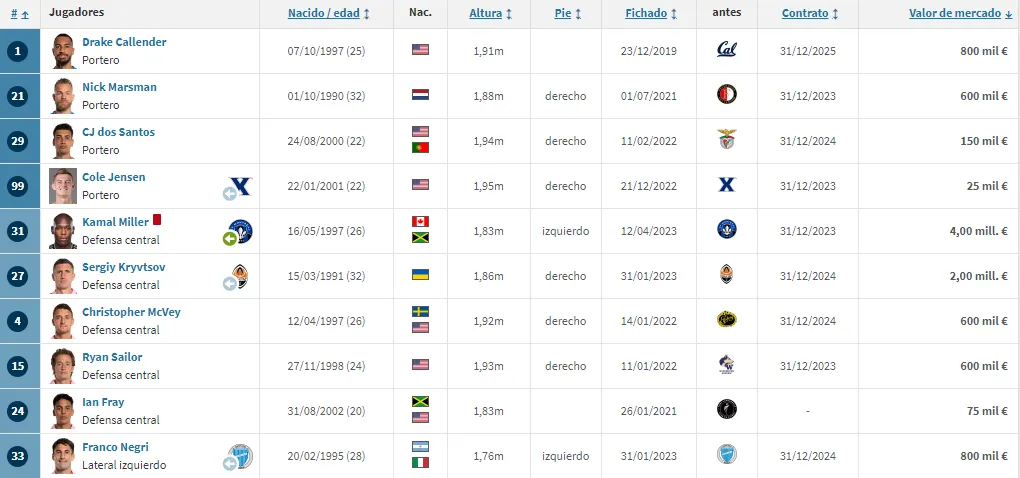Click the red card icon next to Kamal Miller
Screen dimensions: 1020x478
click(x=157, y=221)
